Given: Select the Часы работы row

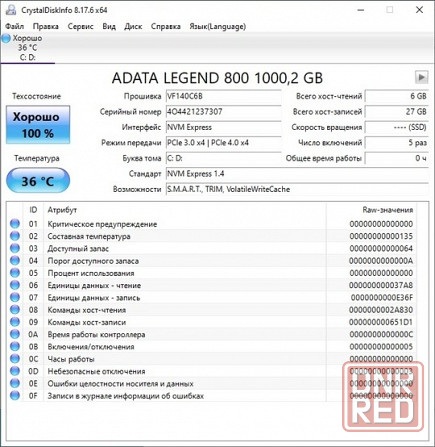Looking at the screenshot, I should [x=211, y=359].
